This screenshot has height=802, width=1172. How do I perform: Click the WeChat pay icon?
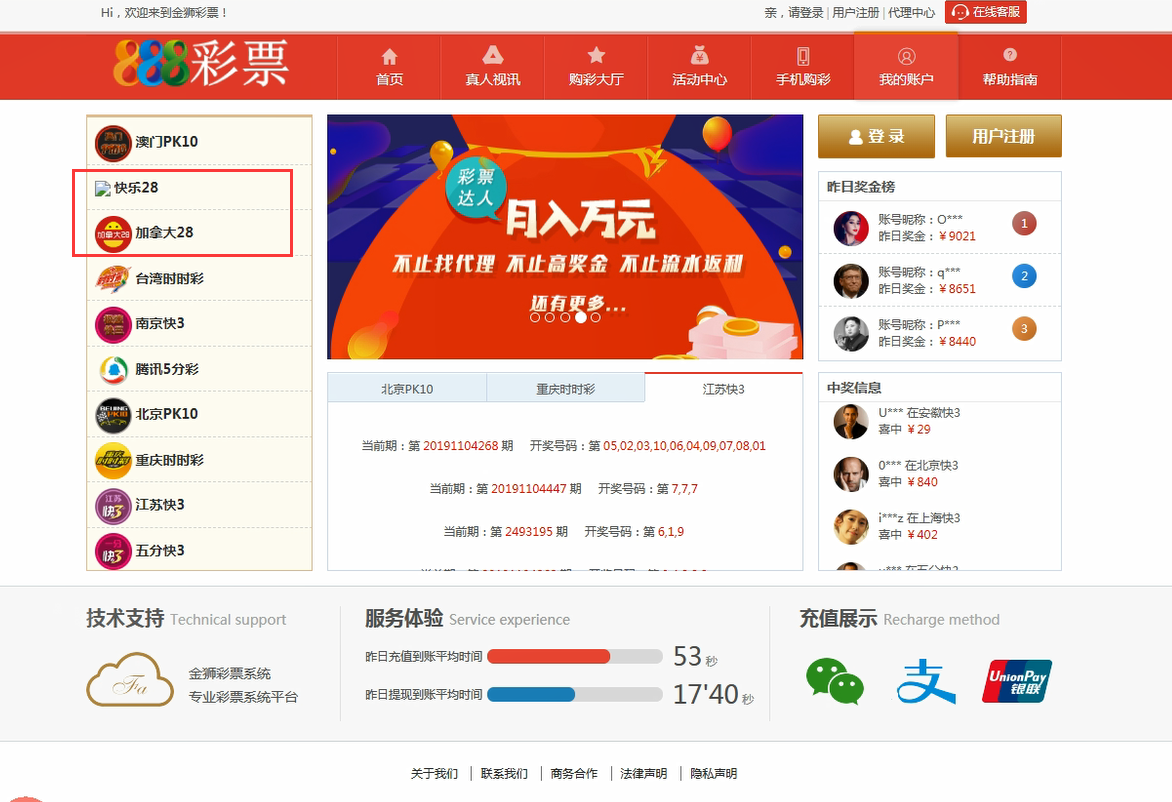[835, 681]
